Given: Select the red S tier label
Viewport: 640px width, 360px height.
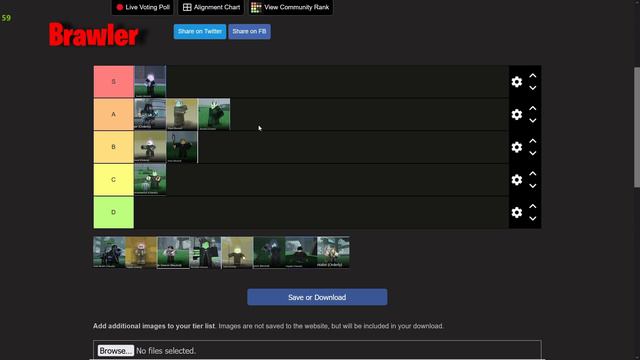Looking at the screenshot, I should tap(113, 82).
